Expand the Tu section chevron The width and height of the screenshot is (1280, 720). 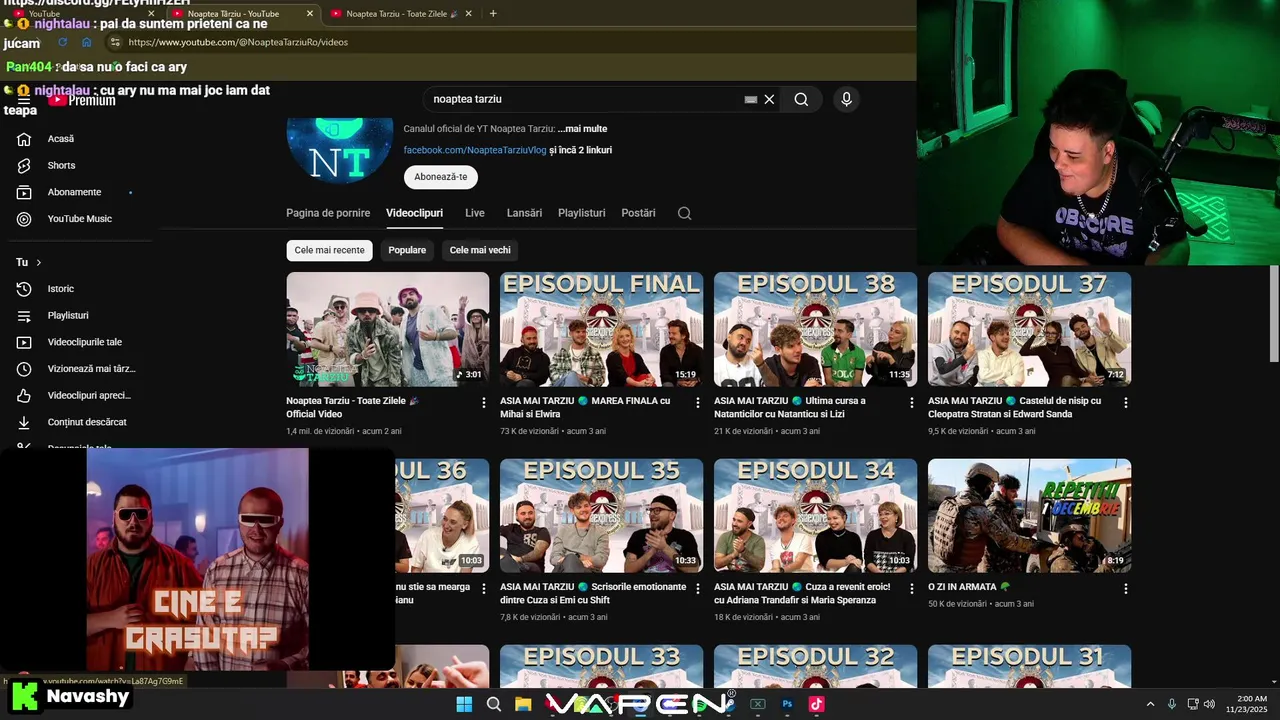pos(39,262)
